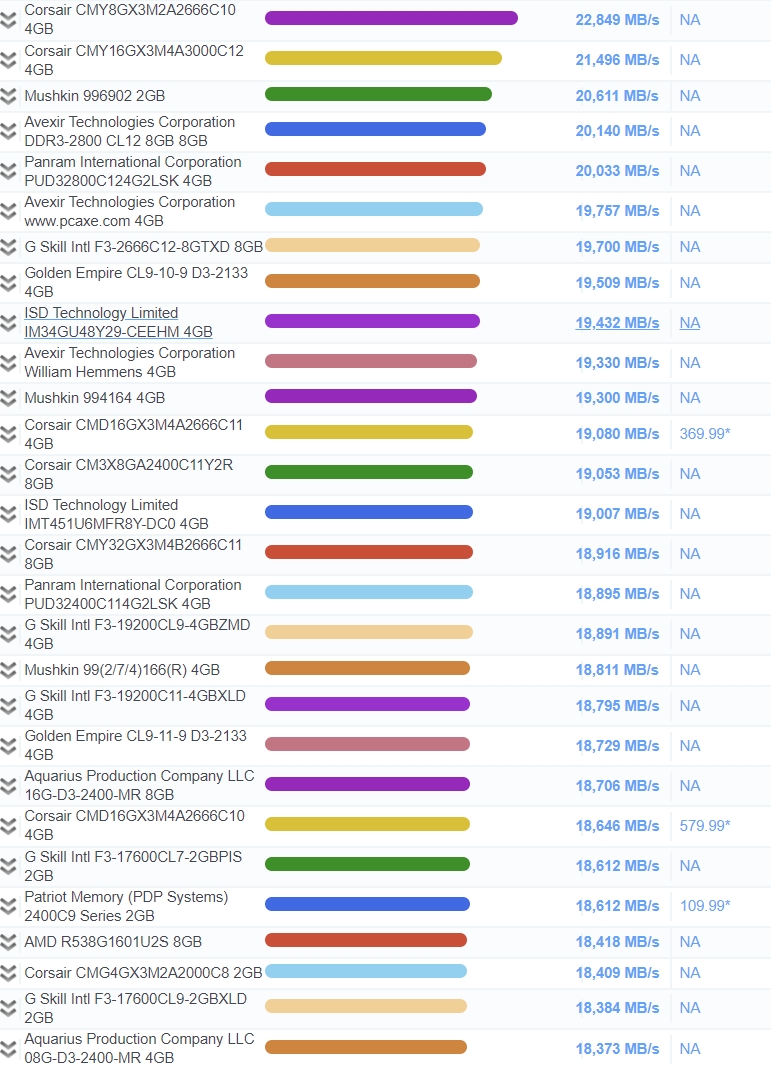Screen dimensions: 771x1067
Task: Expand Aquarius 16G-D3-2400-MR 8GB chevron
Action: pyautogui.click(x=8, y=786)
